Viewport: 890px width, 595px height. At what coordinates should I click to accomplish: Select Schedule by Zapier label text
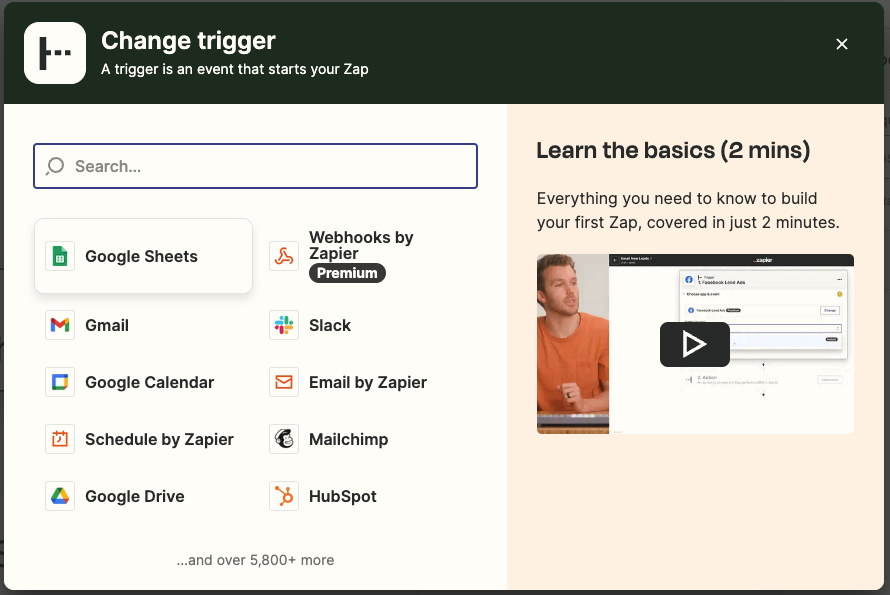tap(159, 439)
